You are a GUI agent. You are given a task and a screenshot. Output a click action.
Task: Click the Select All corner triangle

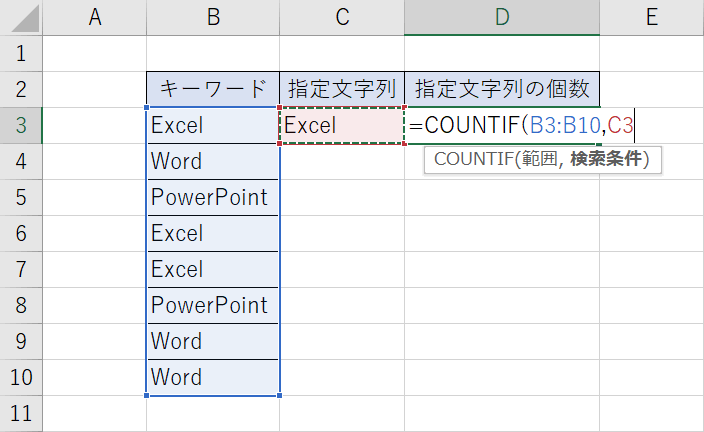click(x=25, y=18)
